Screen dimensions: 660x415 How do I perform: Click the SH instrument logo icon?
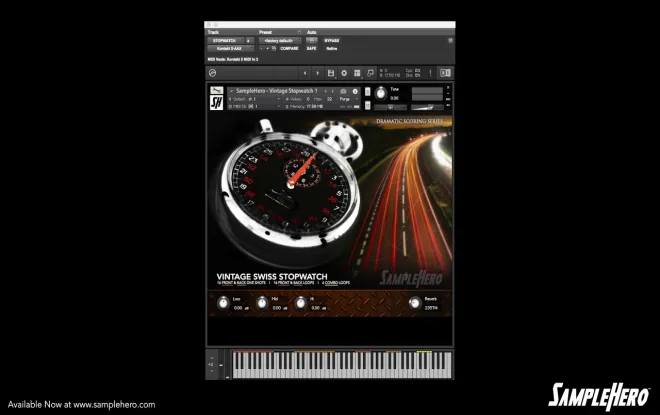pos(216,103)
